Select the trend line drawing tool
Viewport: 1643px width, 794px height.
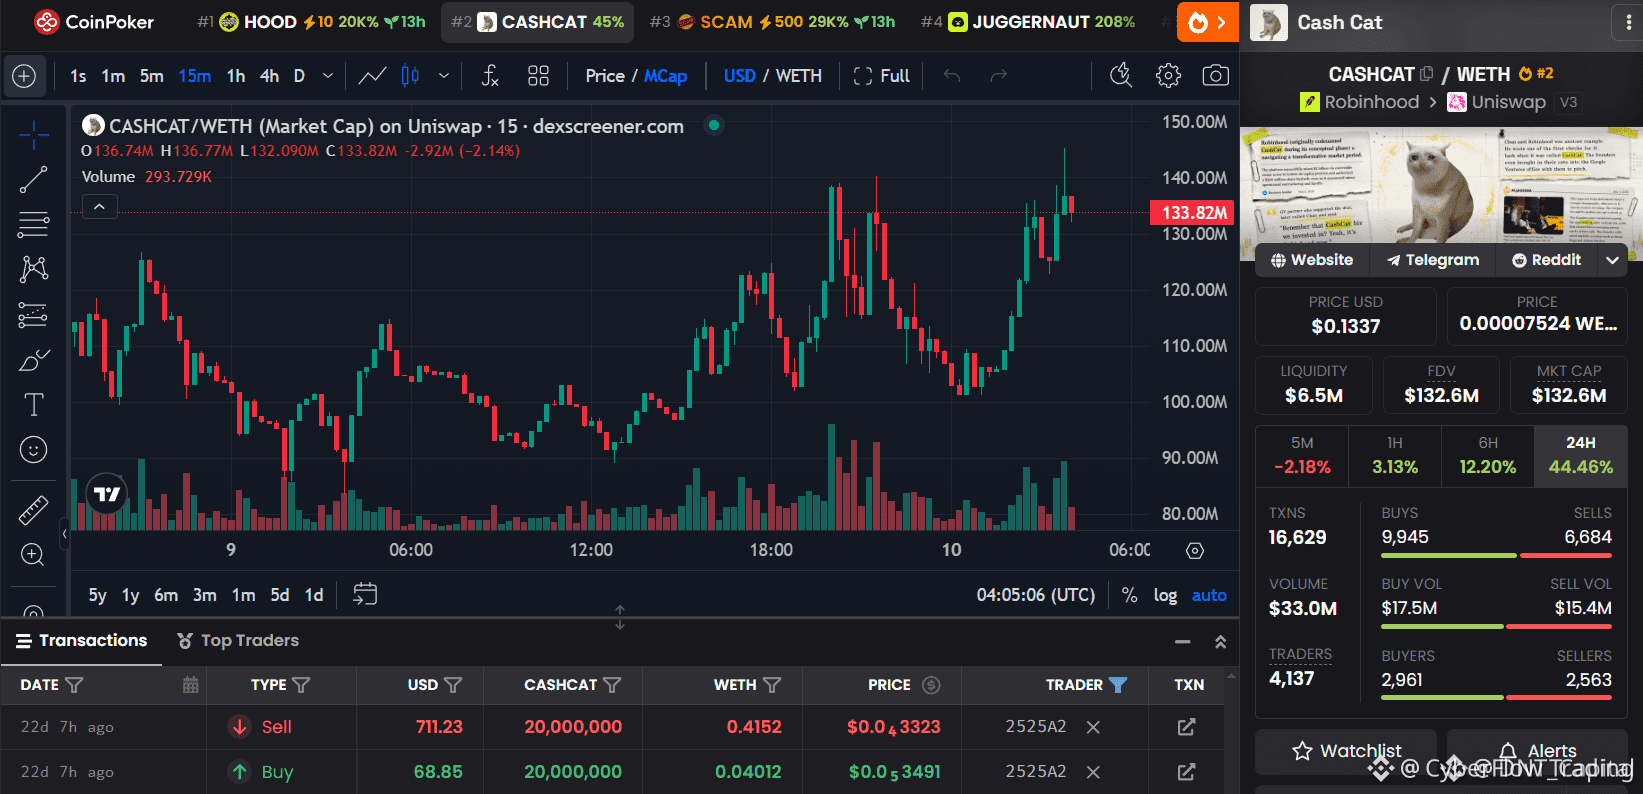click(x=33, y=179)
